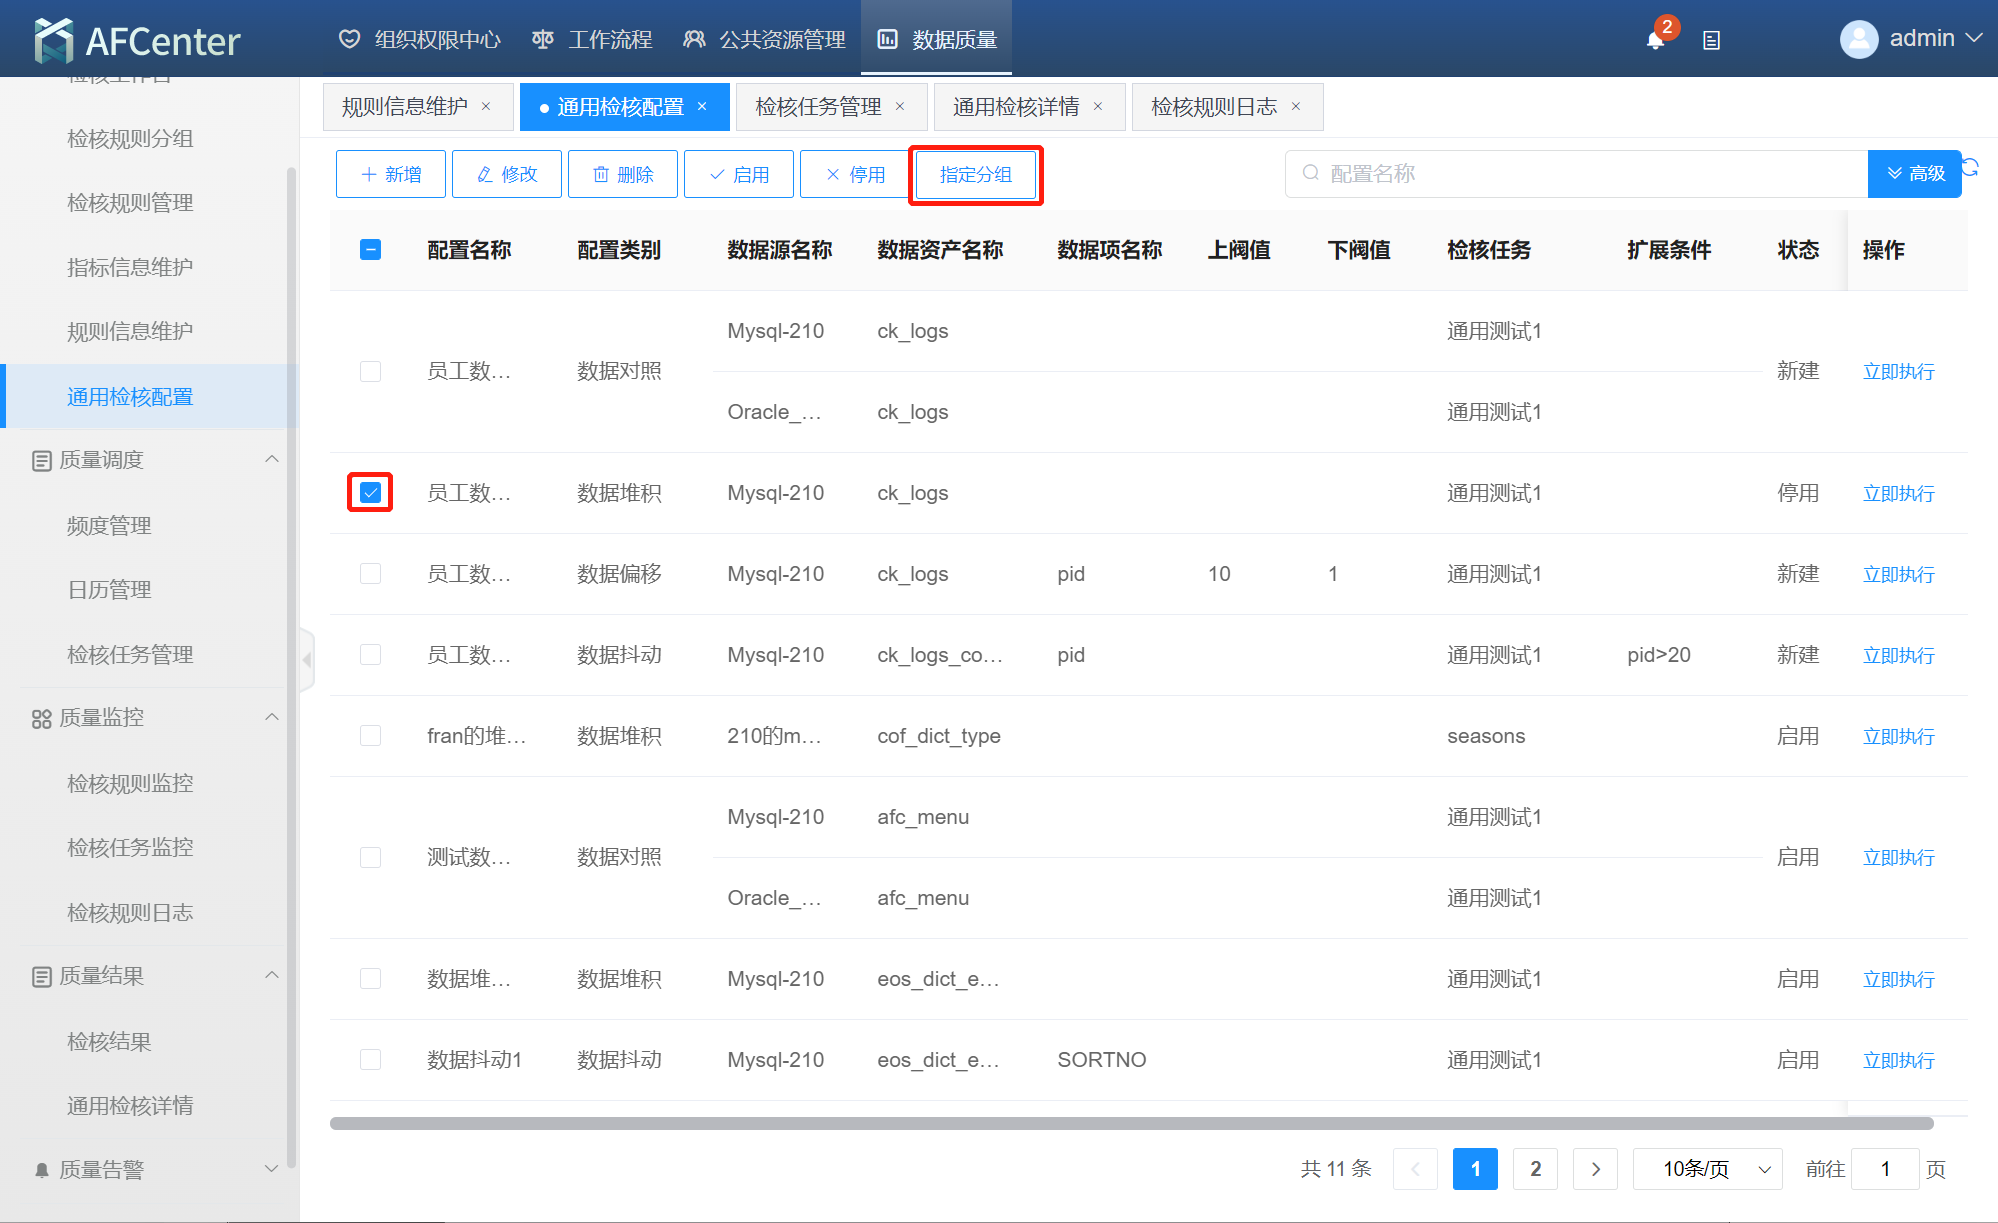The image size is (1998, 1223).
Task: Click the refresh icon beside 高级 button
Action: coord(1971,168)
